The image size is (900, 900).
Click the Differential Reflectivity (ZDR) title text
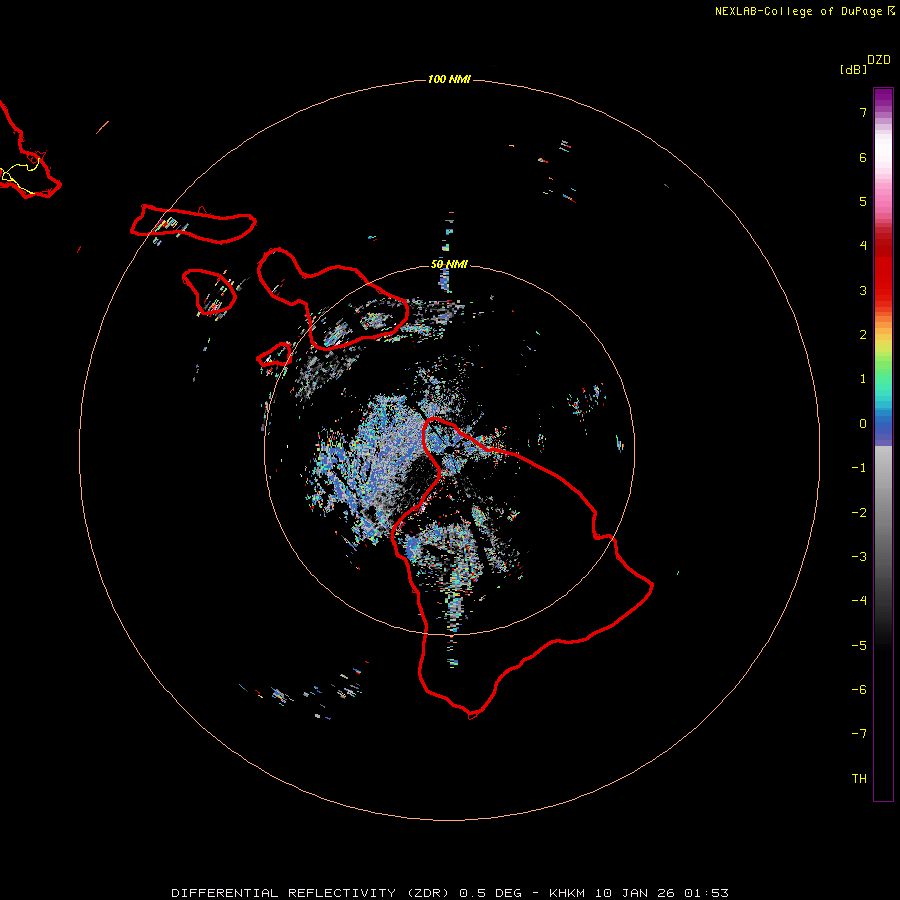point(312,893)
